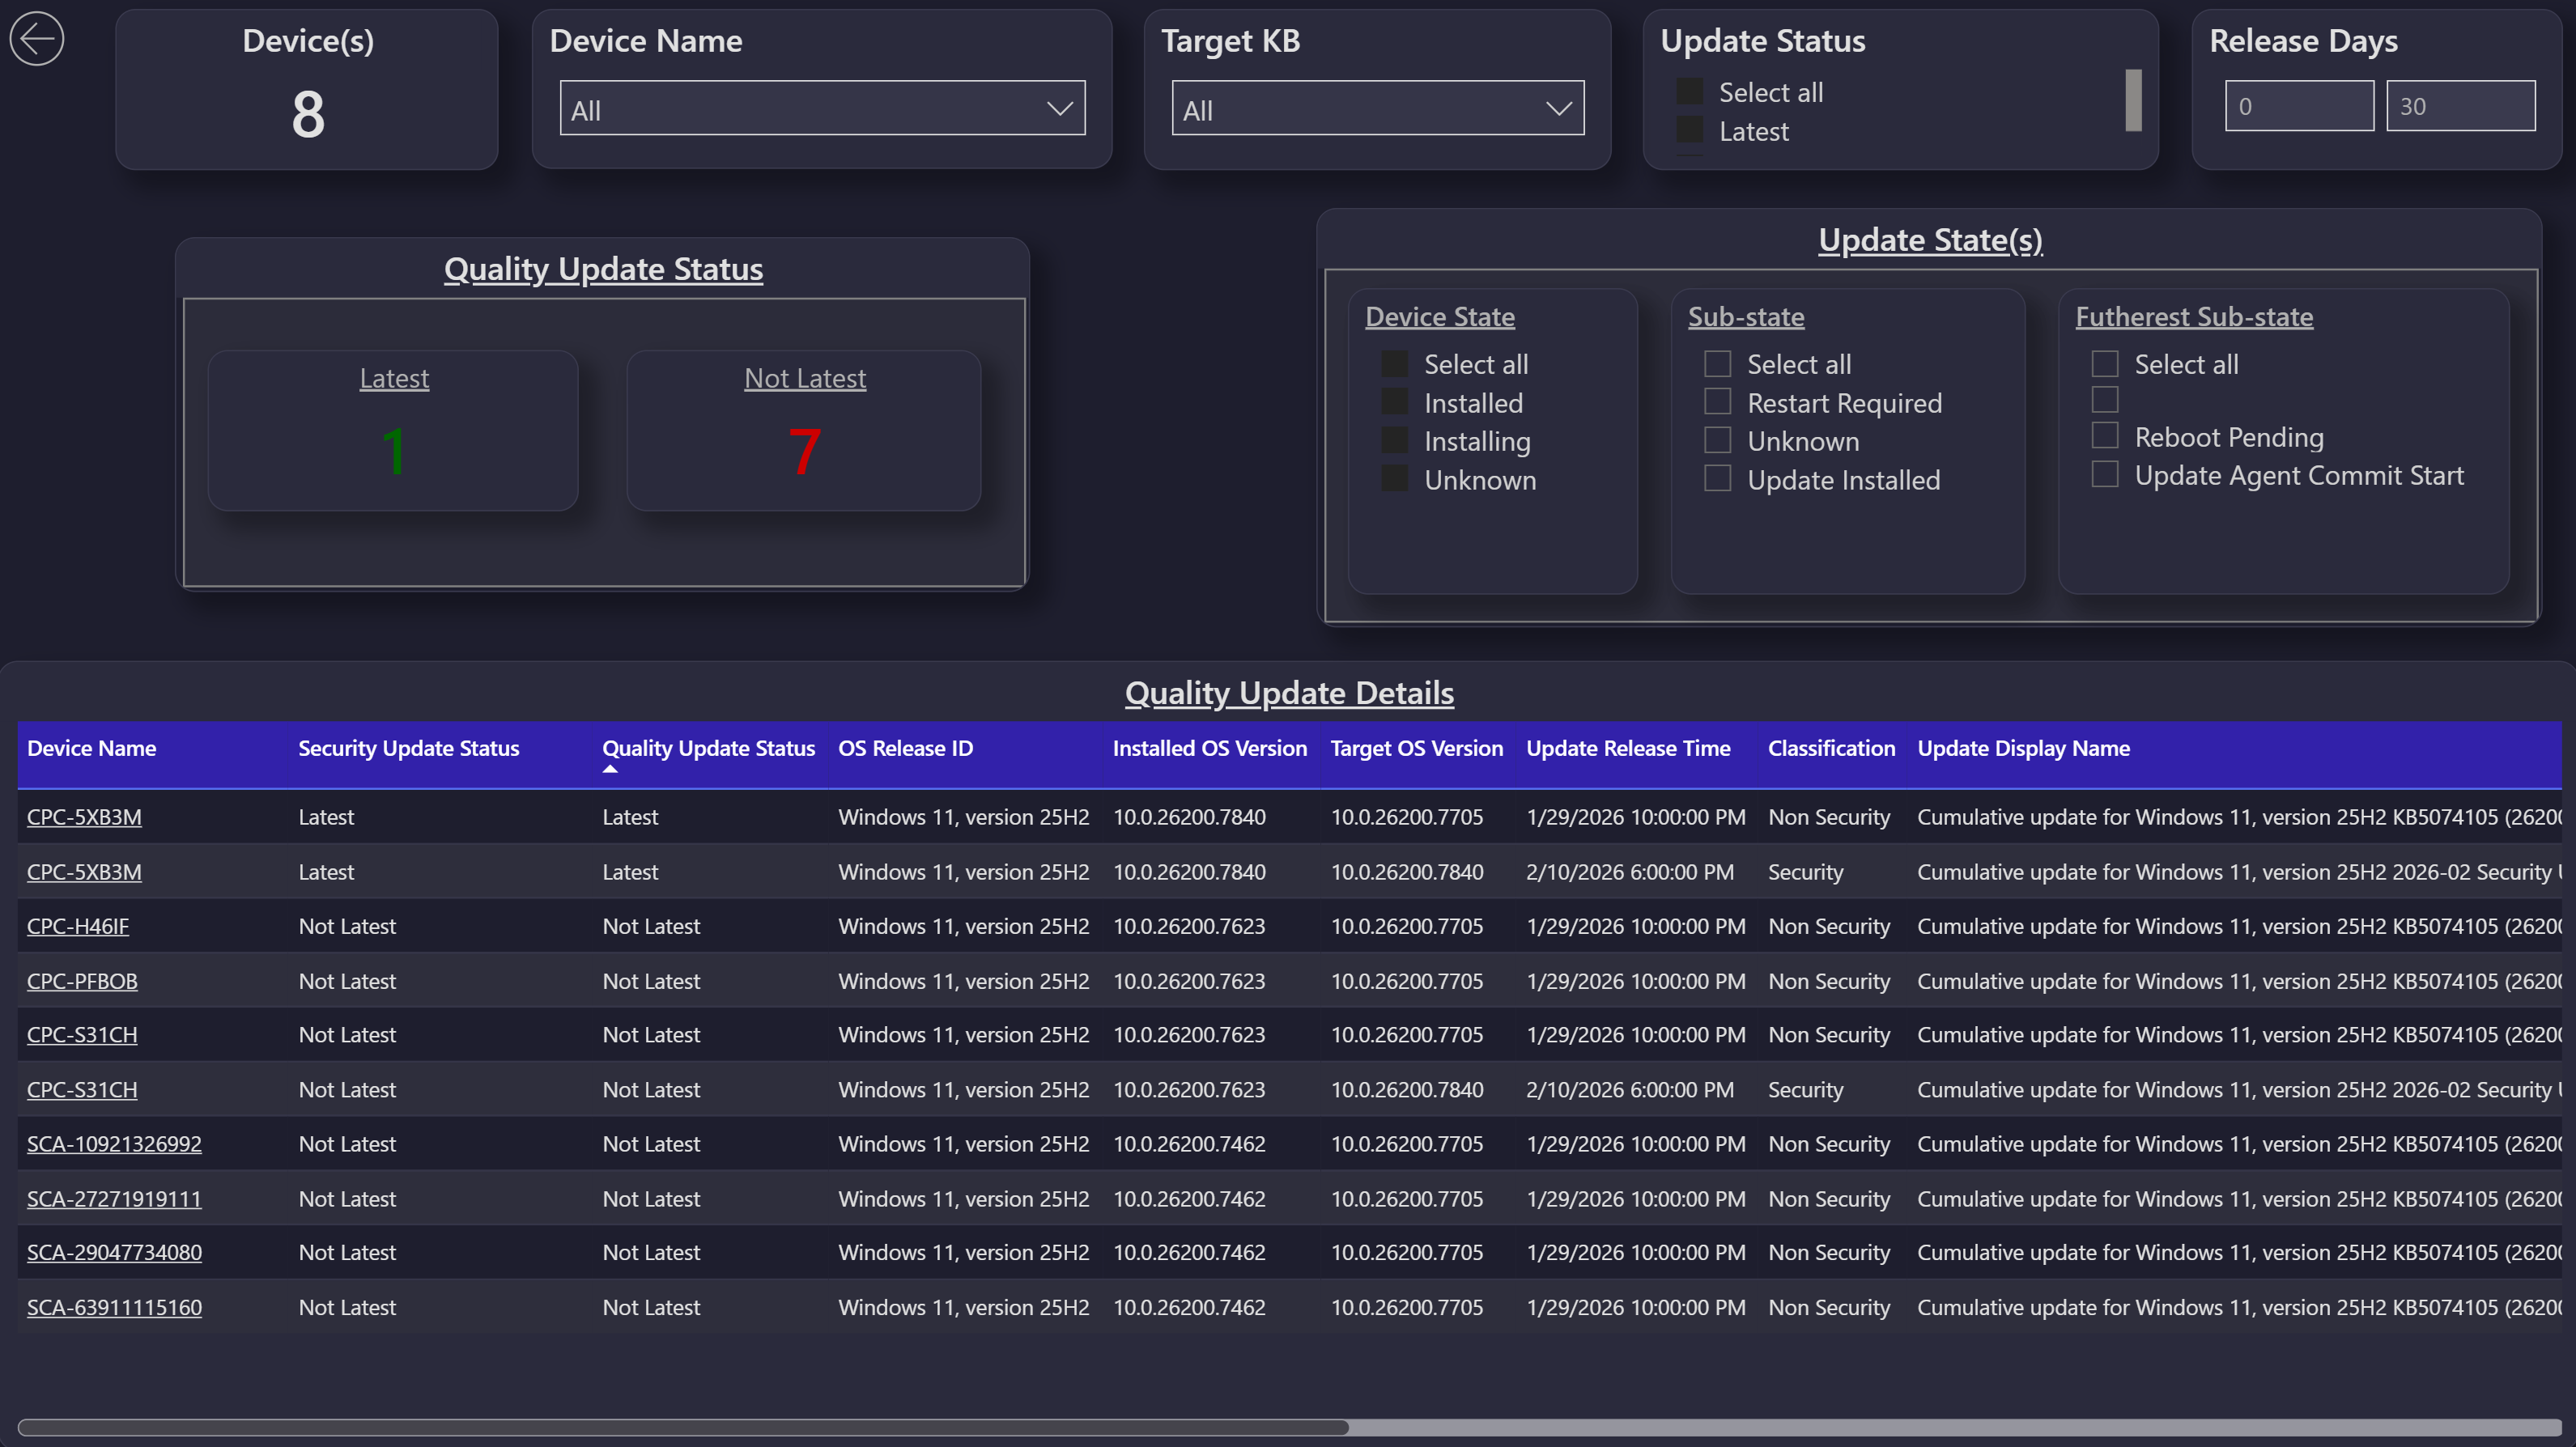
Task: Check Unknown under Sub-state
Action: [x=1717, y=441]
